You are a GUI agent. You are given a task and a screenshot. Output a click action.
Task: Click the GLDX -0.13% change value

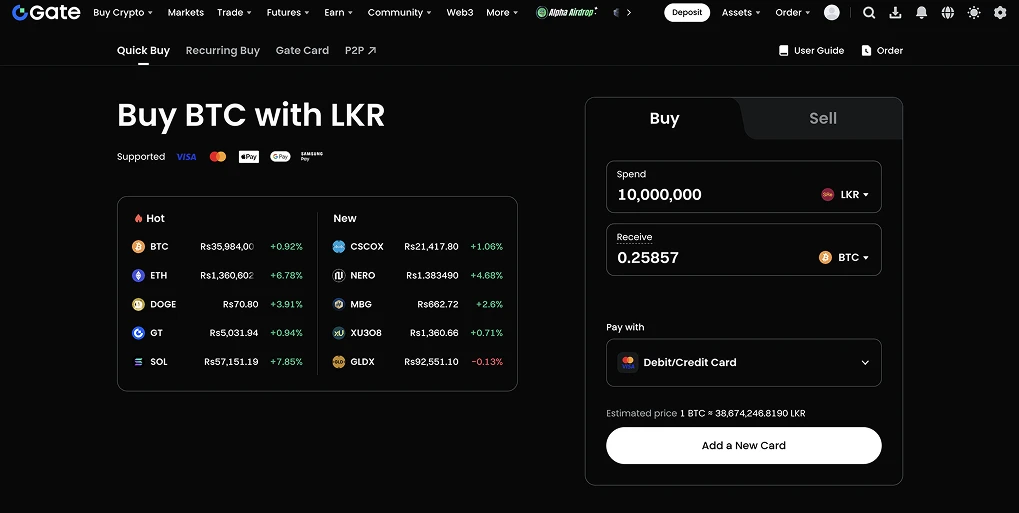tap(487, 362)
